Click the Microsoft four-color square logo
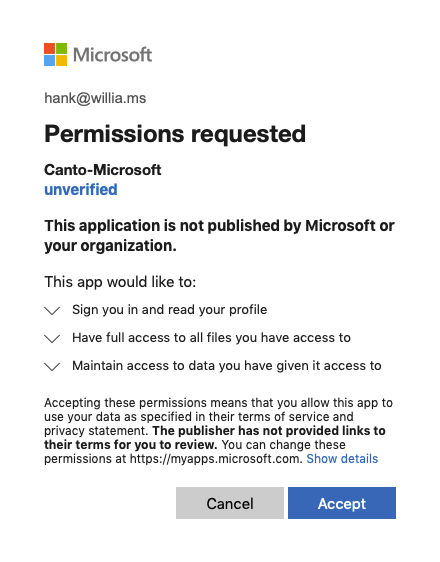440x562 pixels. click(56, 54)
